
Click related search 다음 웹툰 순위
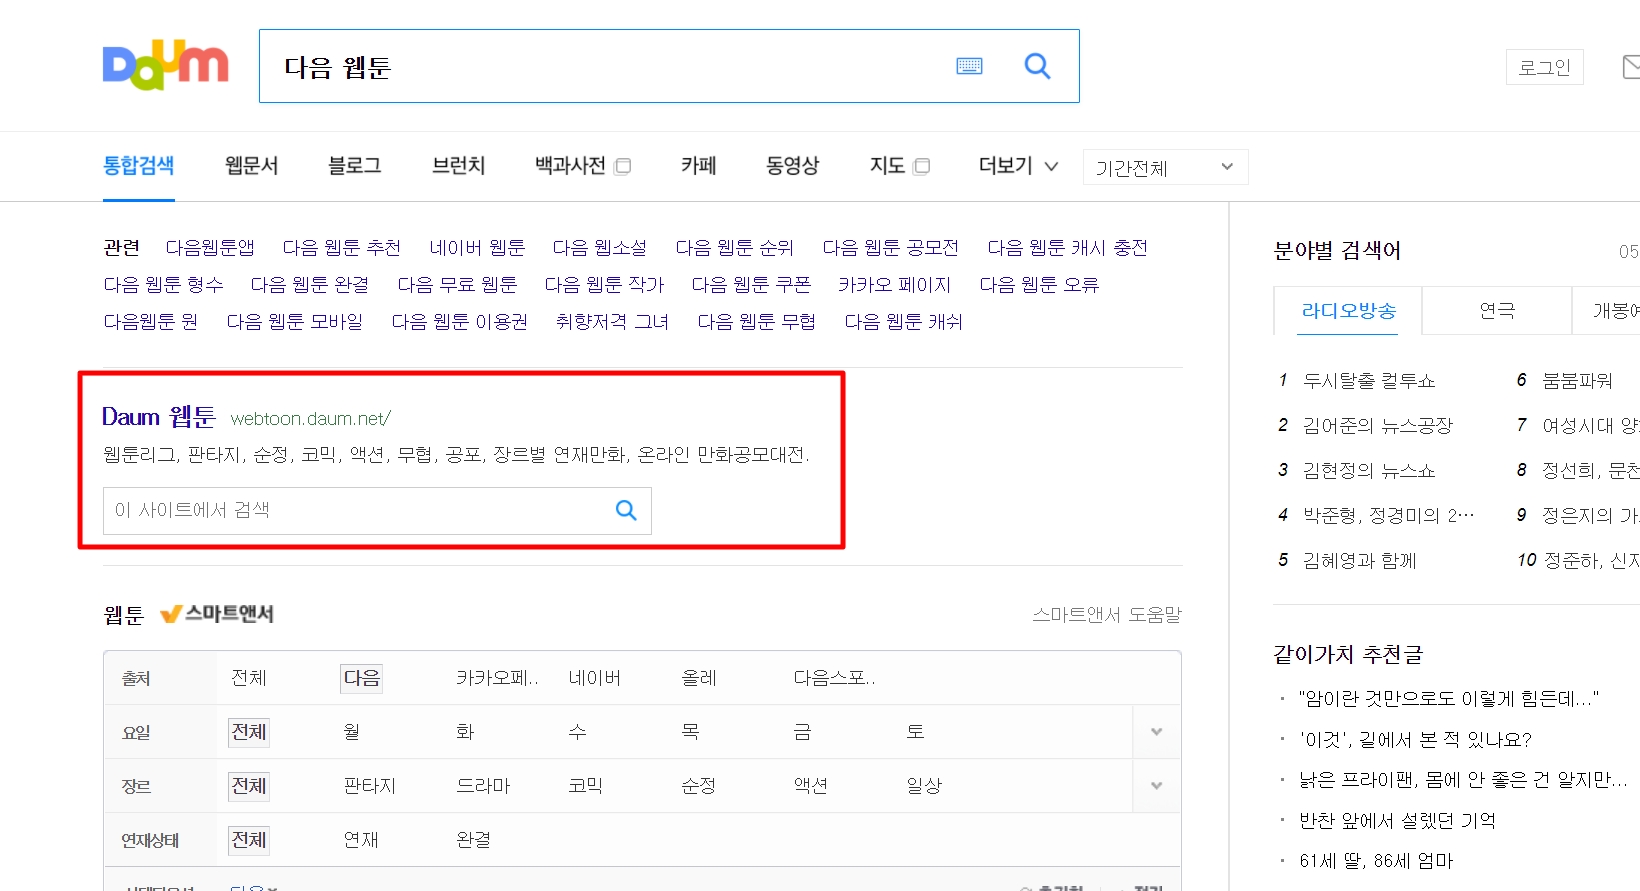tap(735, 248)
